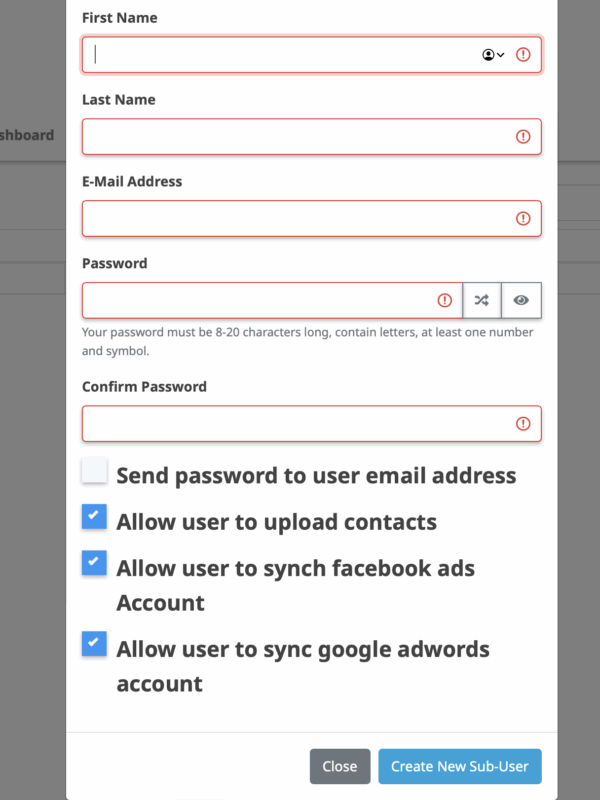Uncheck Allow user to upload contacts
Viewport: 600px width, 800px height.
point(95,517)
